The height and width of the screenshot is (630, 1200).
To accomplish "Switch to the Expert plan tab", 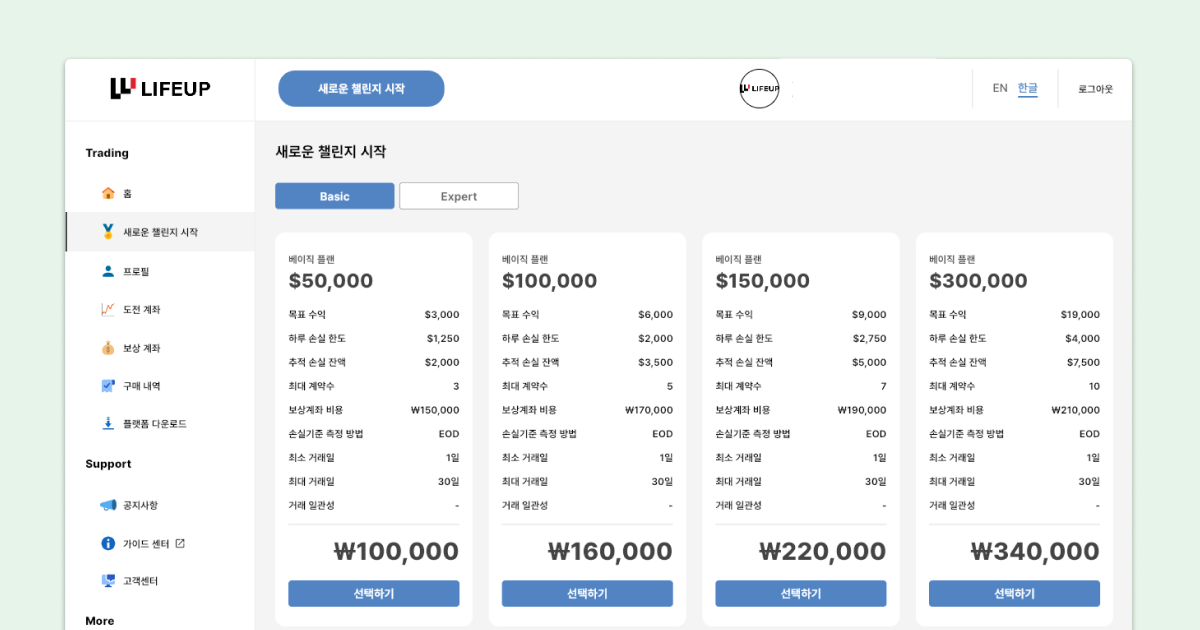I will point(459,196).
